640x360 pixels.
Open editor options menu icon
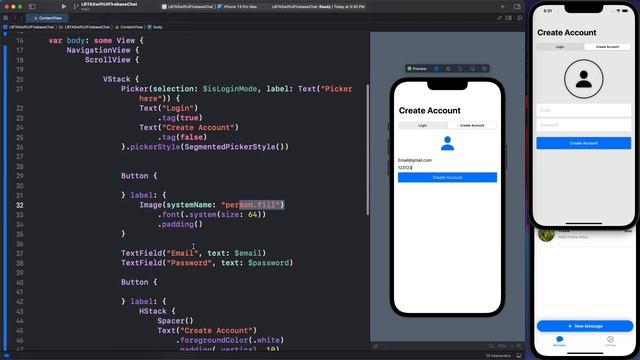509,18
